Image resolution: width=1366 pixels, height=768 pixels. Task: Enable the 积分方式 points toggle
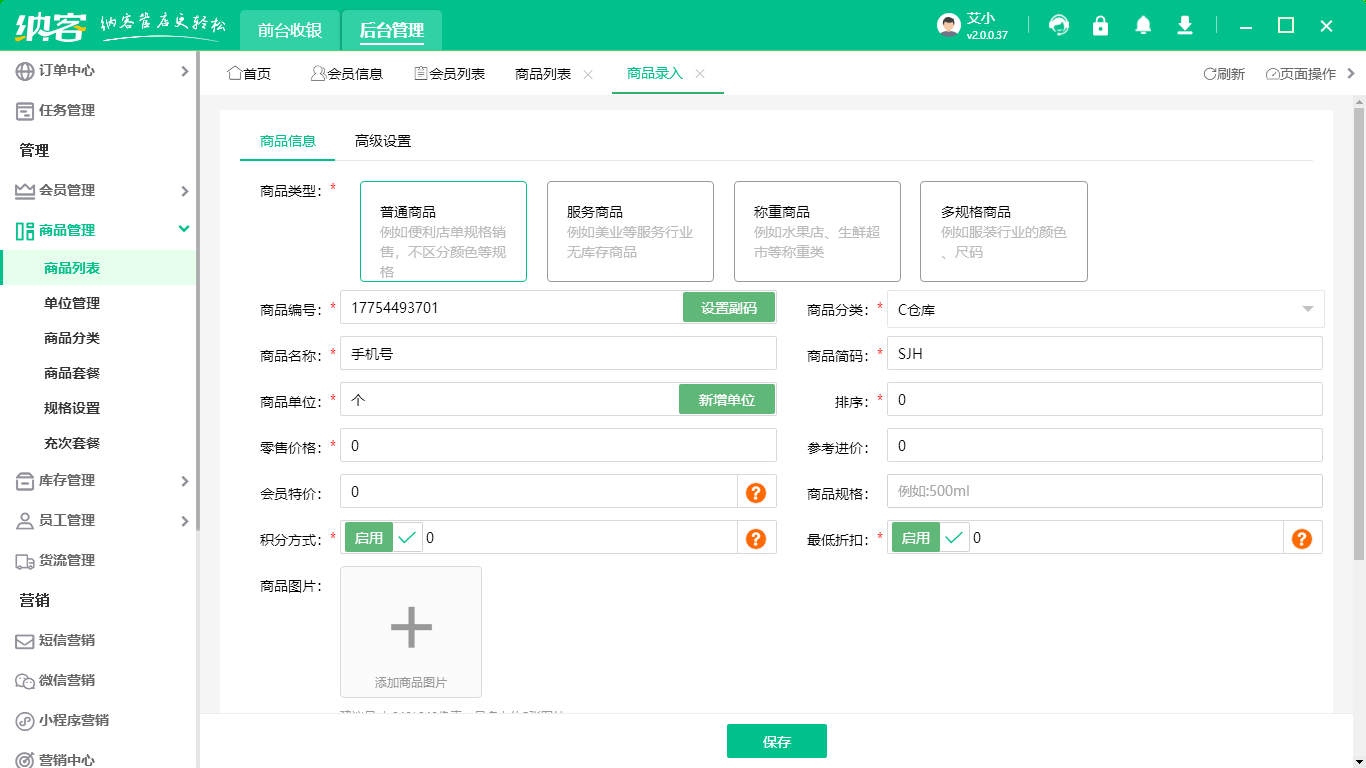coord(369,537)
